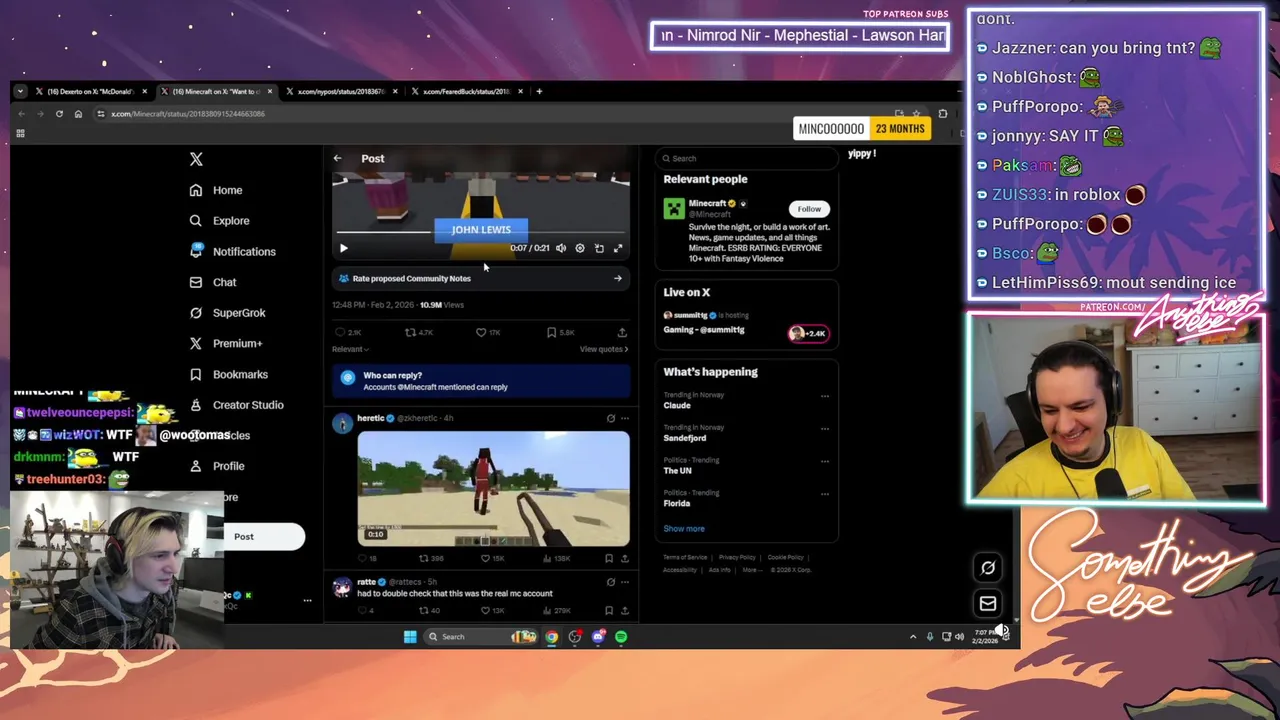
Task: Open more menu on heretic's reply
Action: coord(625,418)
